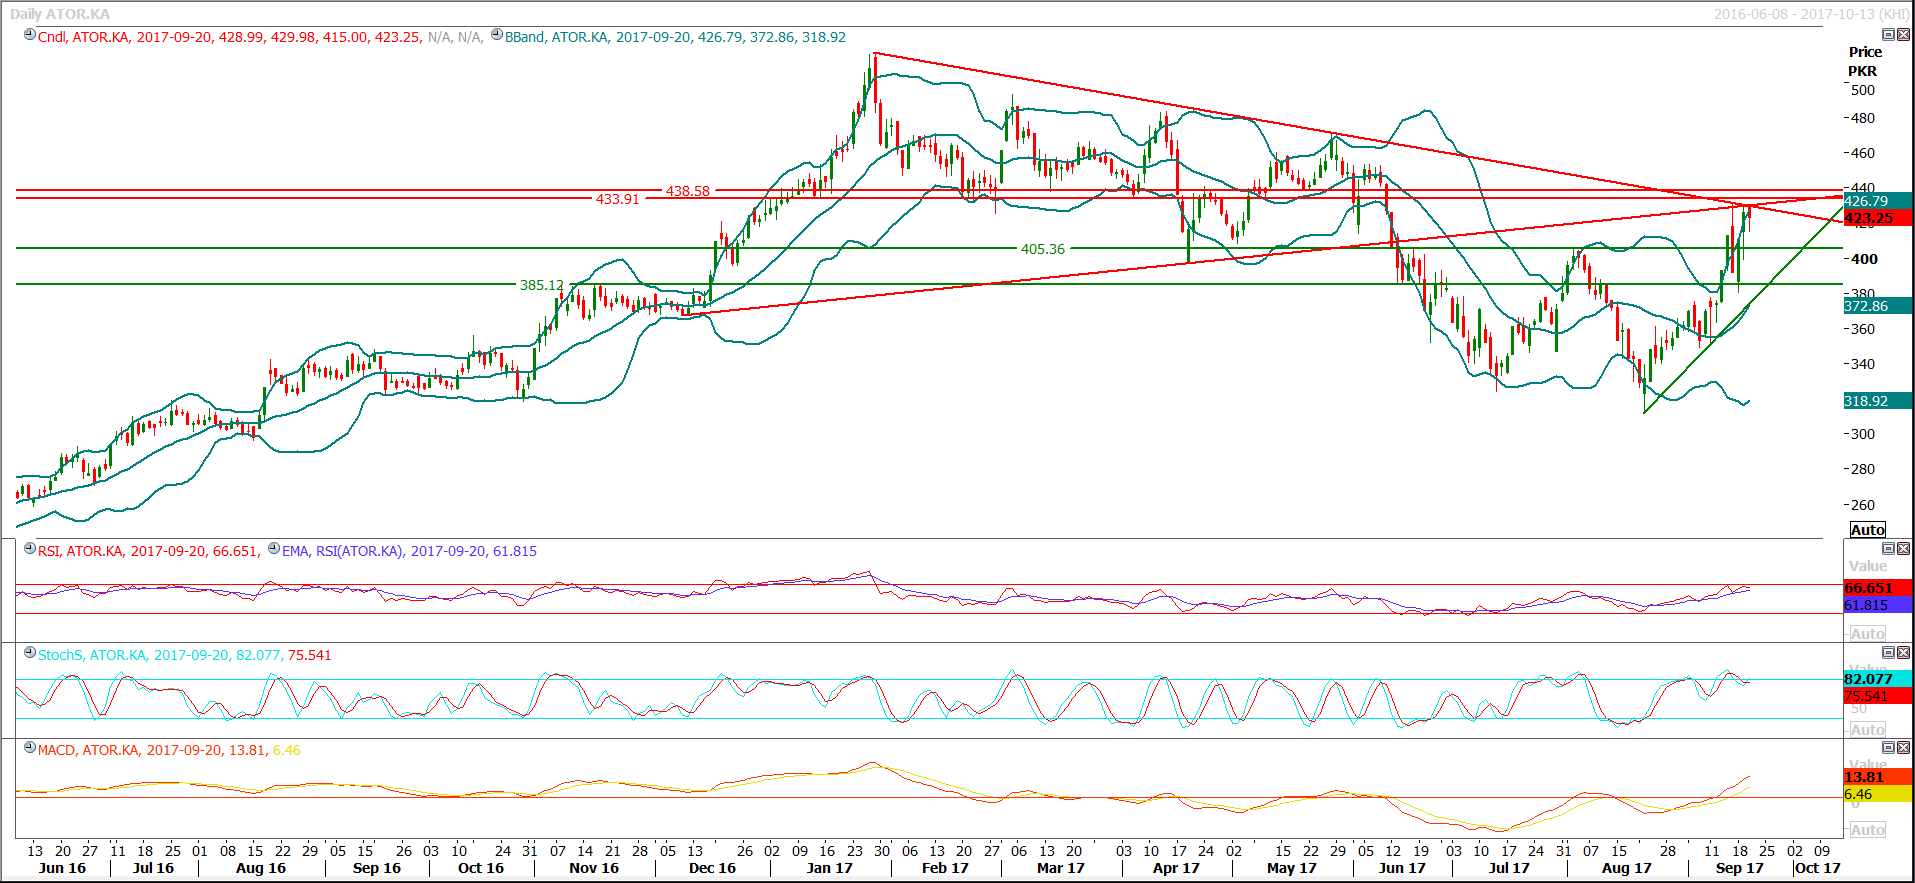This screenshot has width=1915, height=883.
Task: Click the BBand ATOR.KA legend text
Action: [x=675, y=37]
